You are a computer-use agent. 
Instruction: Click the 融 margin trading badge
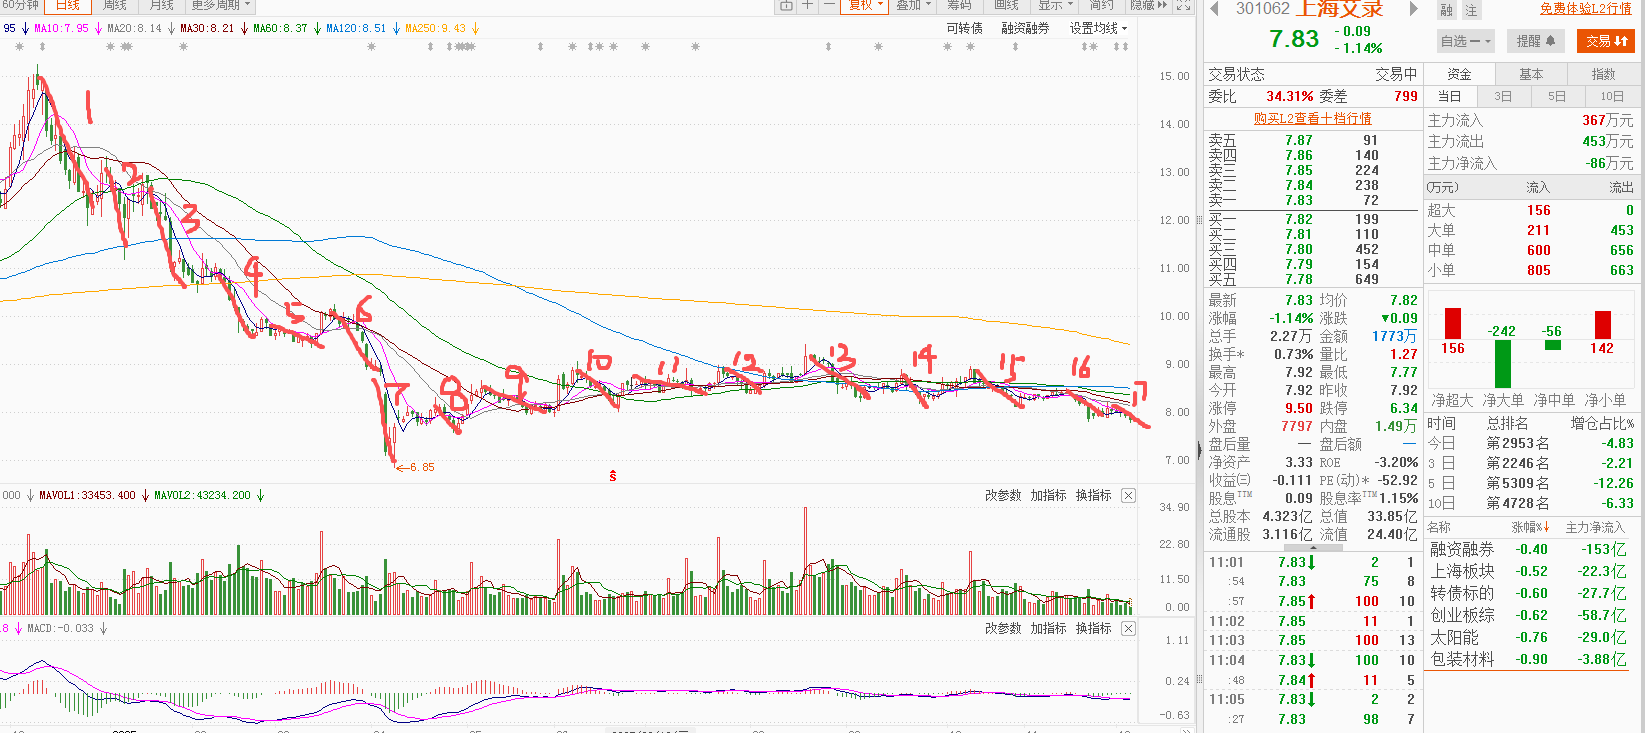click(1447, 10)
